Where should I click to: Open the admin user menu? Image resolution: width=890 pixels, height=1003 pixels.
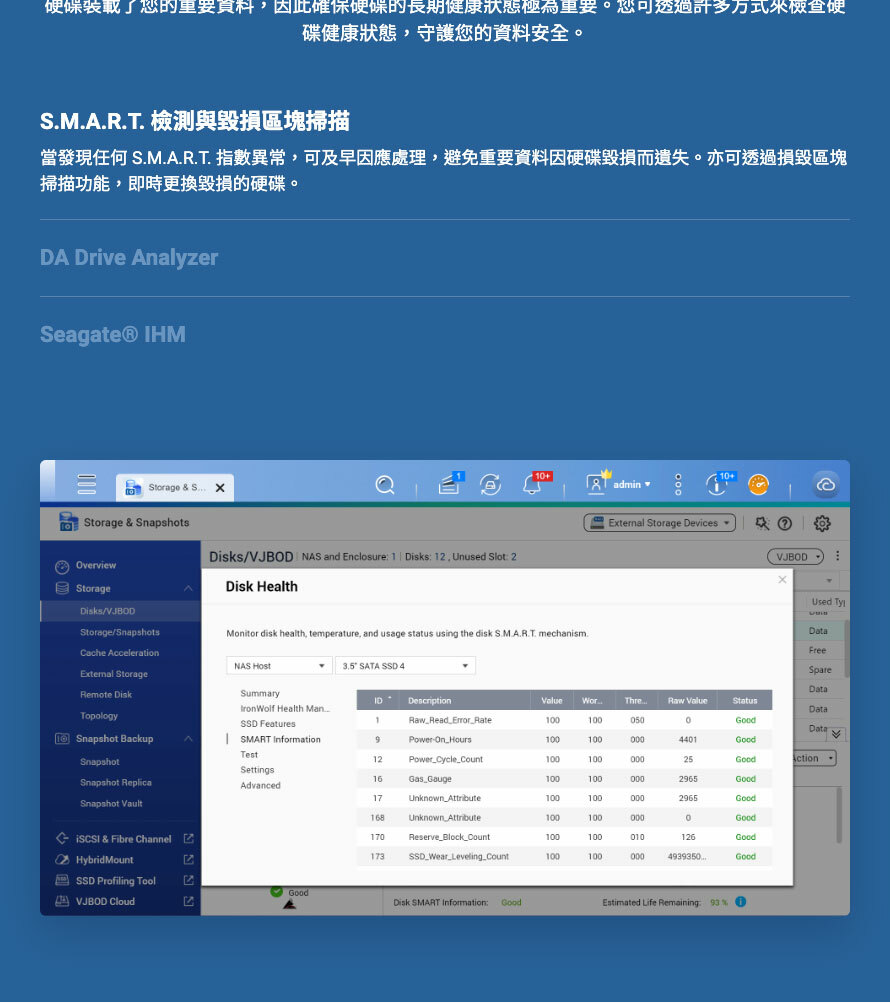point(618,484)
